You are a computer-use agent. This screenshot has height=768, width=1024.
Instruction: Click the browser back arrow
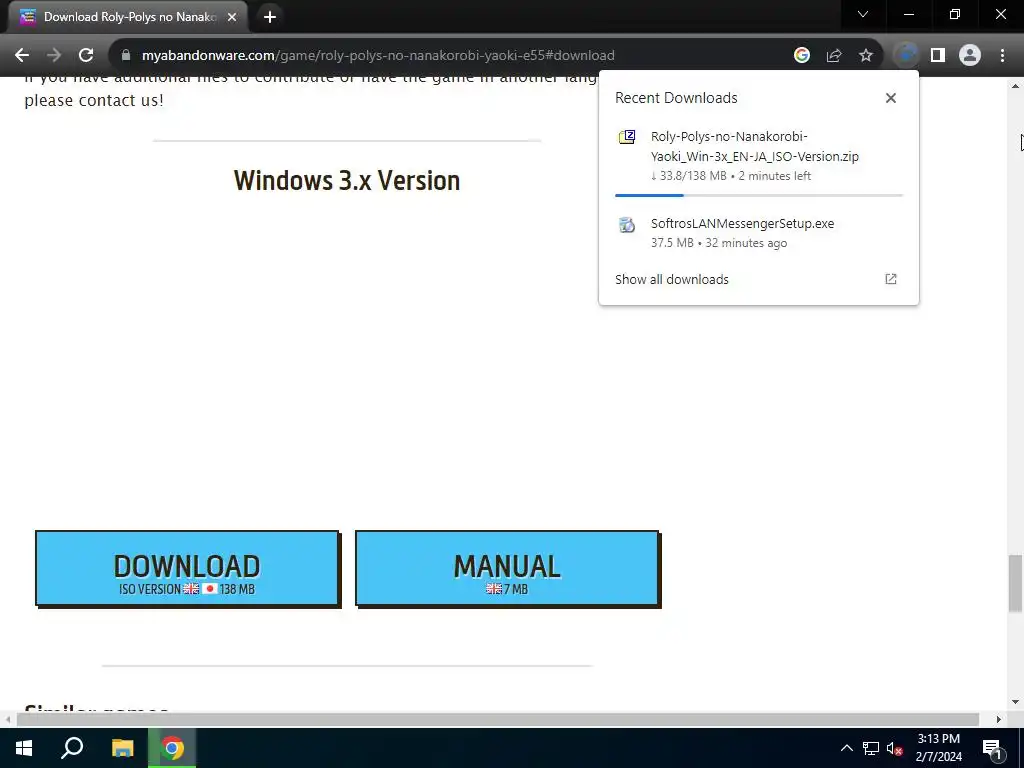(22, 56)
